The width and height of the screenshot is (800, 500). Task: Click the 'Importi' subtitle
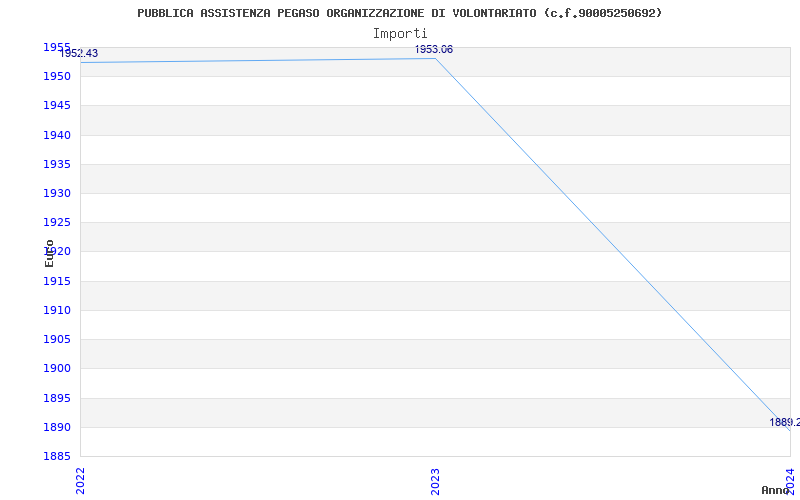coord(399,34)
